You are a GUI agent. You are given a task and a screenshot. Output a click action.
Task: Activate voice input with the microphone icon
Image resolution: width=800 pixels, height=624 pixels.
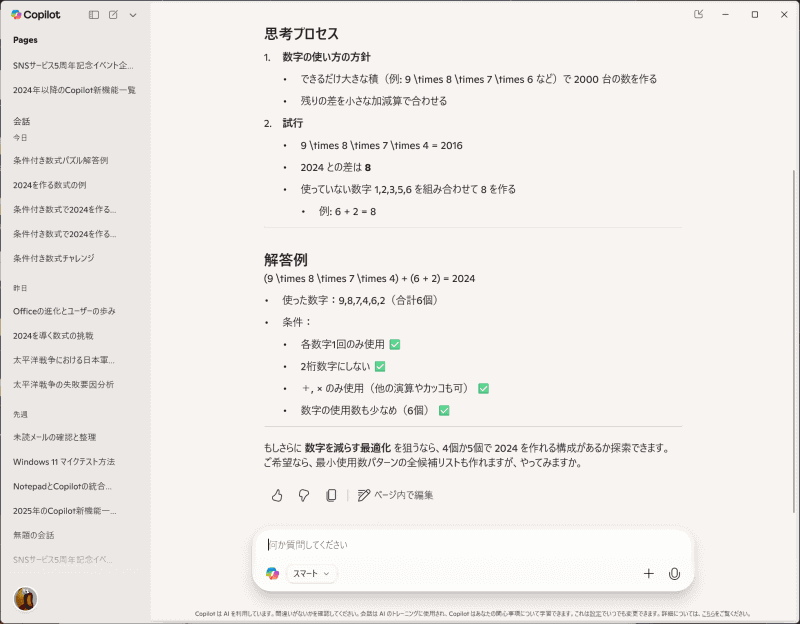click(675, 574)
